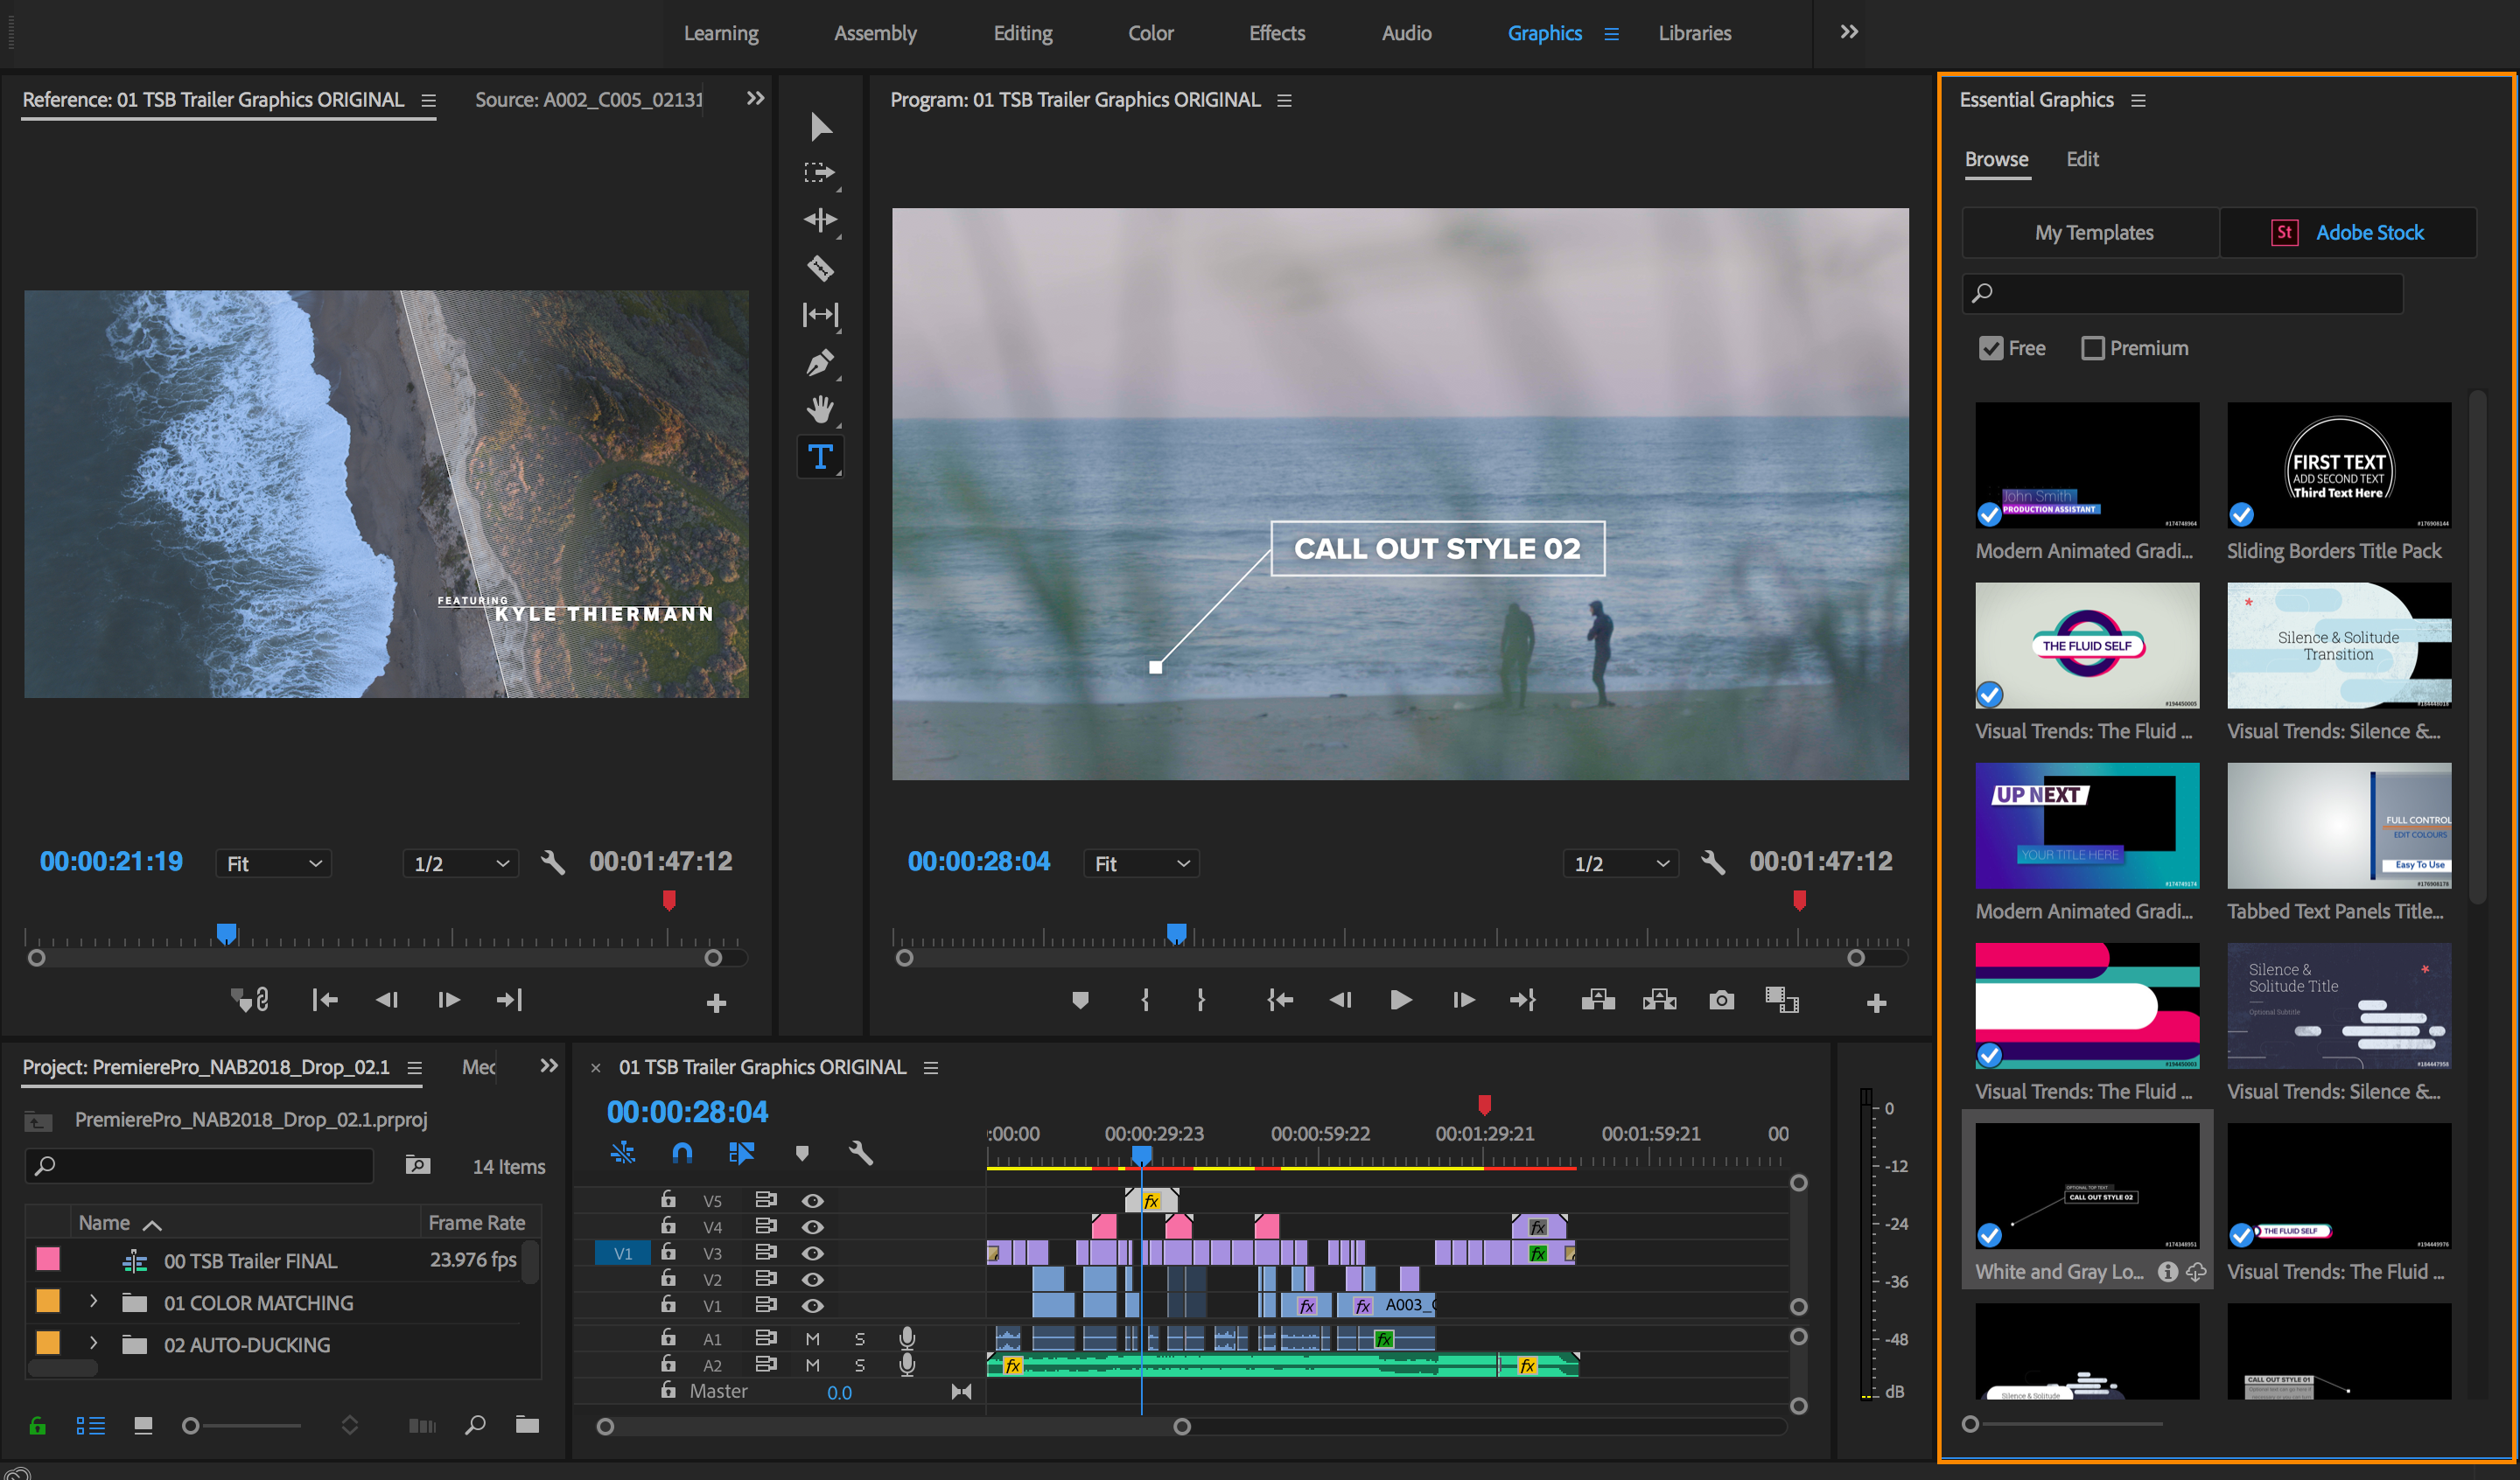Click the Wrench settings icon in timeline
This screenshot has height=1480, width=2520.
point(862,1152)
